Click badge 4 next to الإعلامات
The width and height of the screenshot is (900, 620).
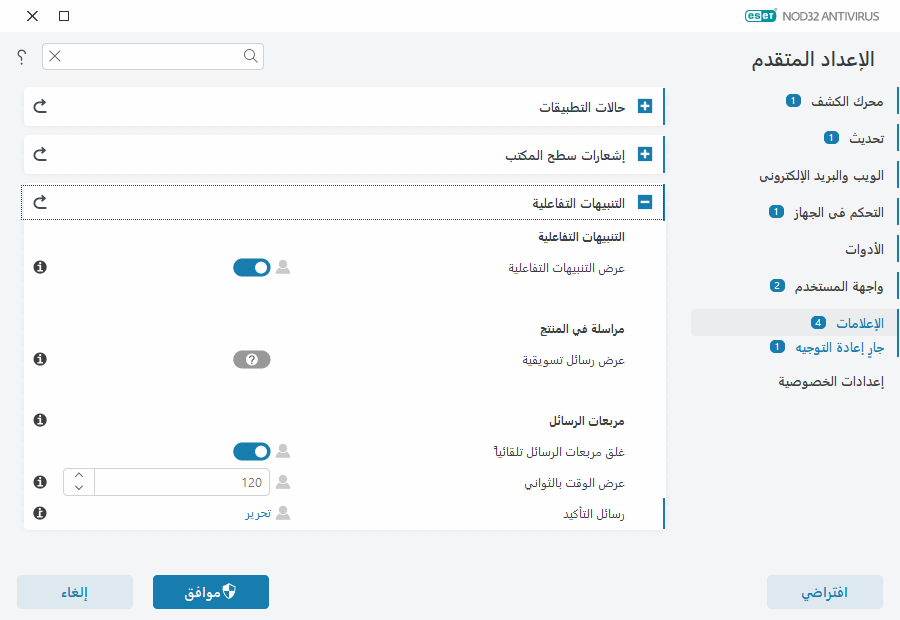click(x=818, y=323)
